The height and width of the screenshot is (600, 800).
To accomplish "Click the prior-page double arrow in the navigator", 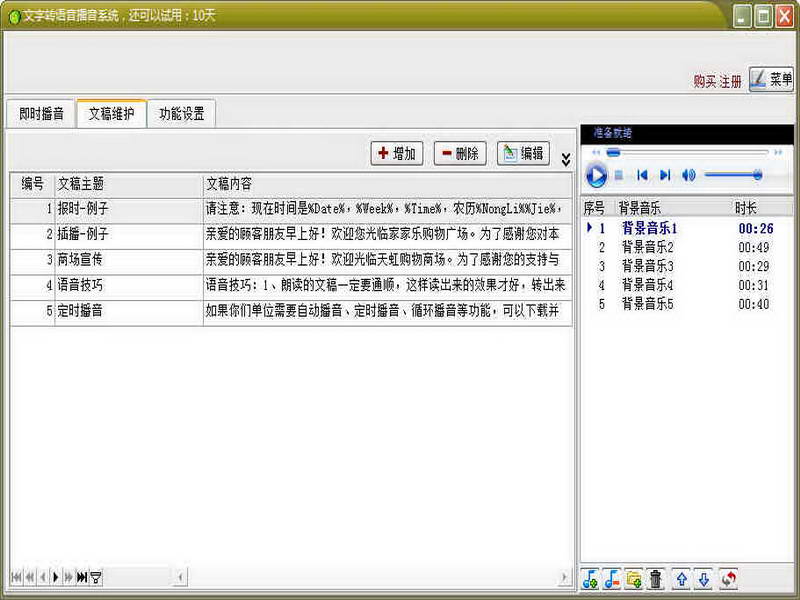I will (x=30, y=577).
